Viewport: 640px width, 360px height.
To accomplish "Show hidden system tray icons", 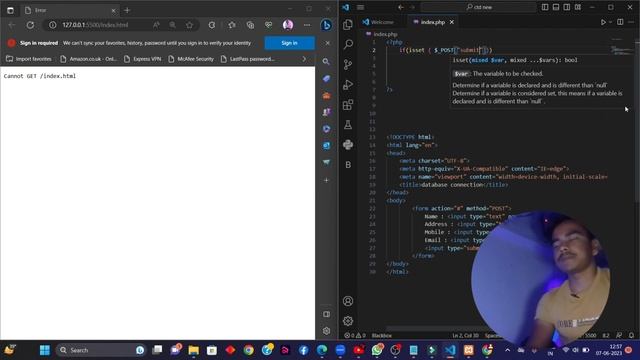I will coord(507,350).
